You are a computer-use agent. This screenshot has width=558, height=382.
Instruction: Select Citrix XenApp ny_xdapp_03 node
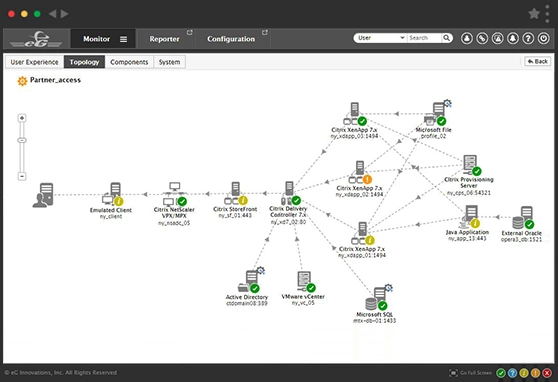354,114
